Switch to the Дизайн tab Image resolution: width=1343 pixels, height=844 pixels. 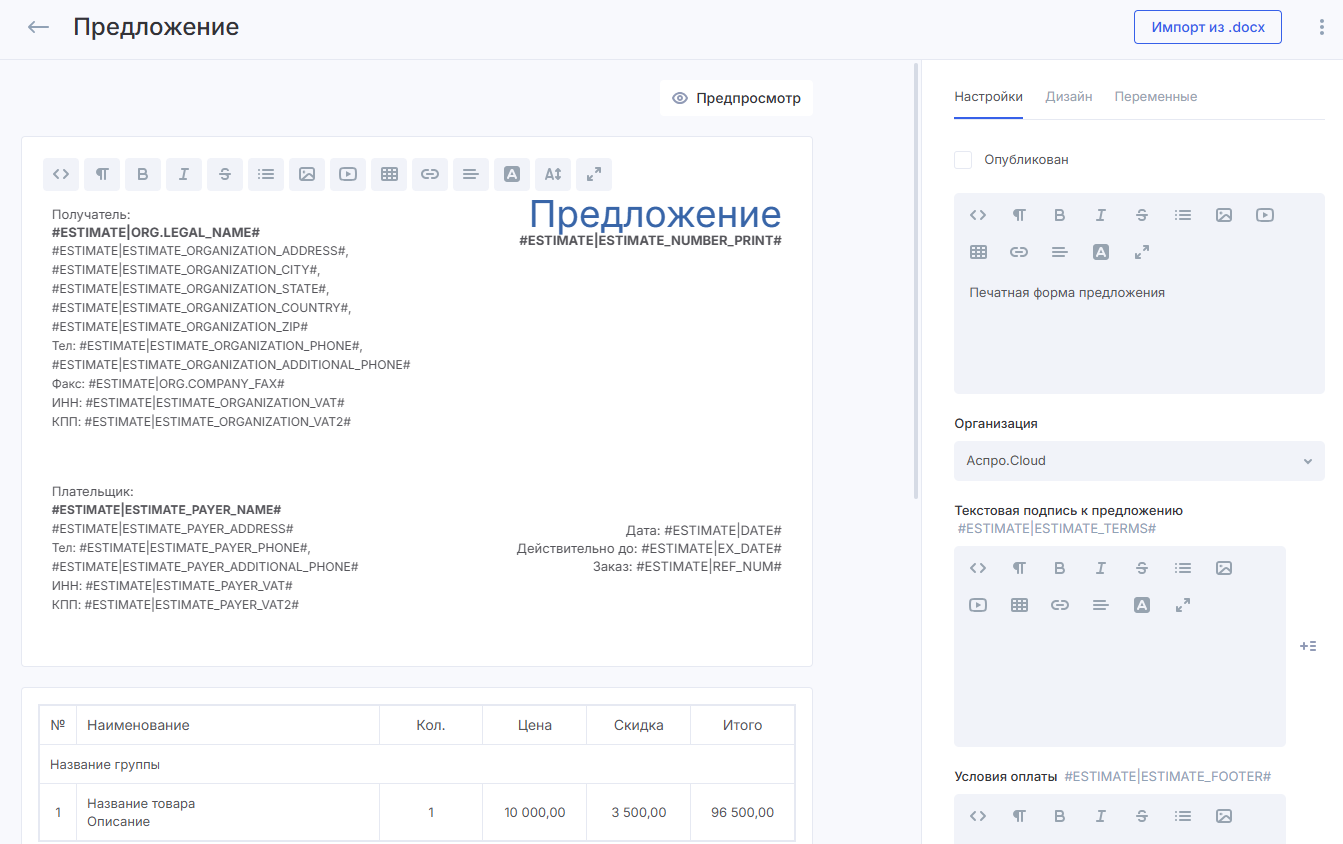(1068, 97)
